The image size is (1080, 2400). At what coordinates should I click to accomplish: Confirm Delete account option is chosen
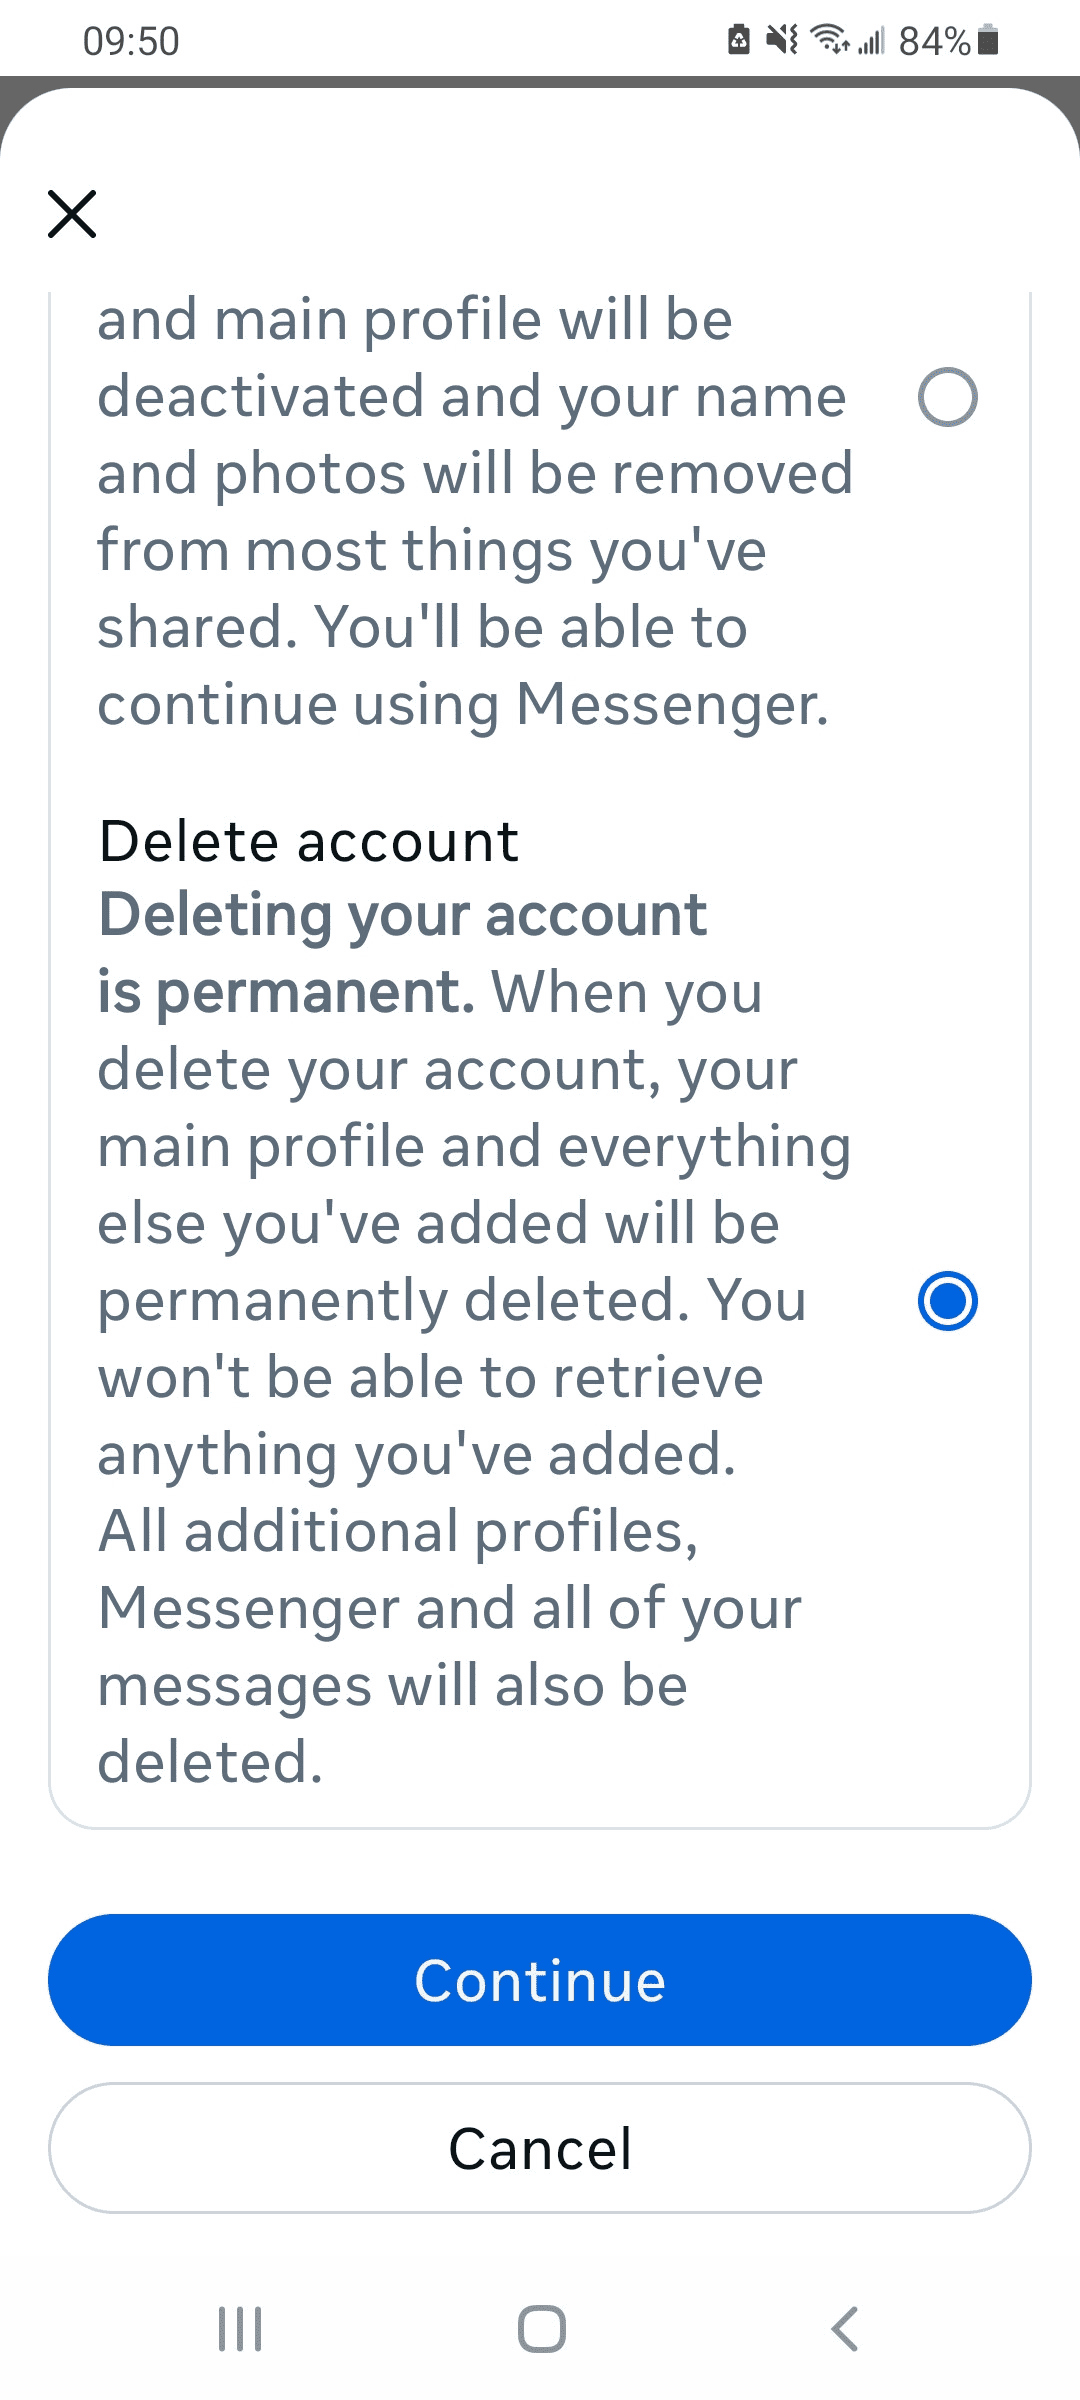948,1299
